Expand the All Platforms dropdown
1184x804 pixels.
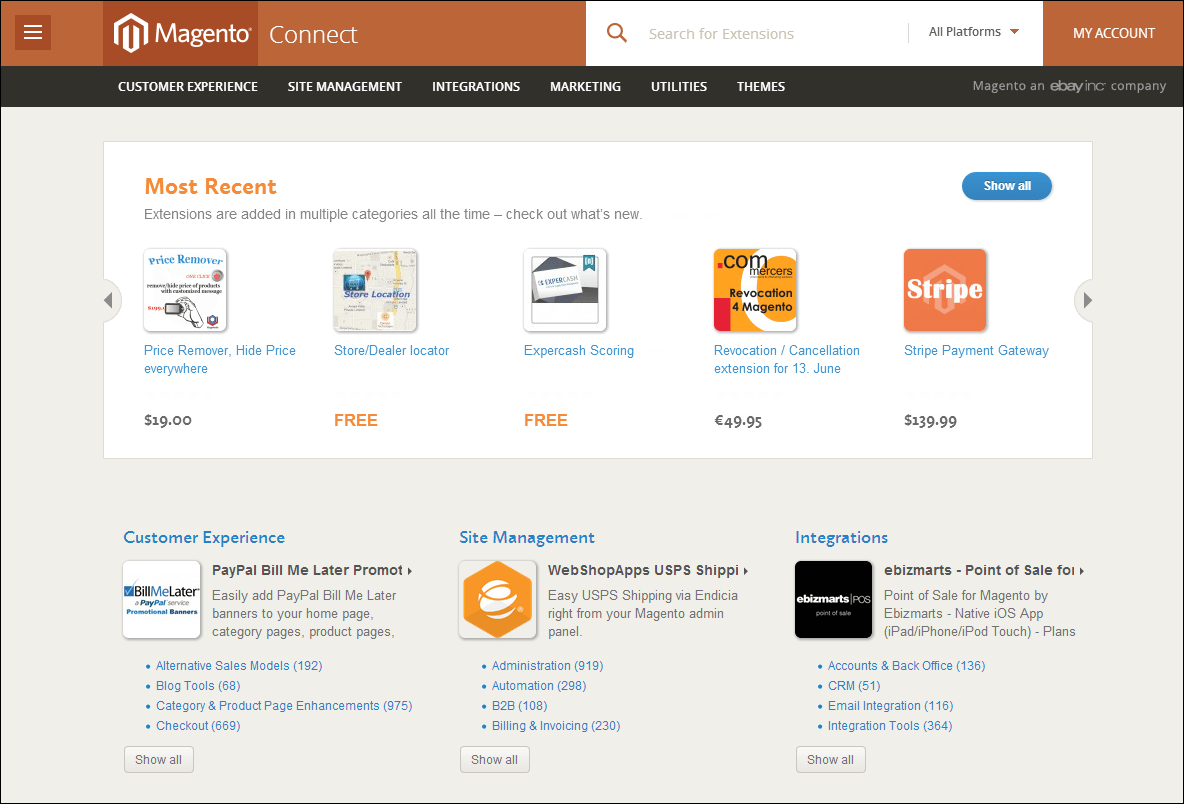(973, 32)
